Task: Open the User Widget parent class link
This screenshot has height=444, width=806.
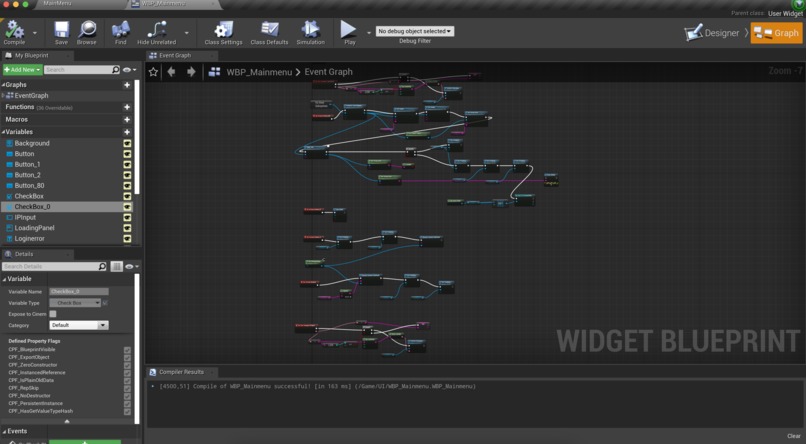Action: pos(785,14)
